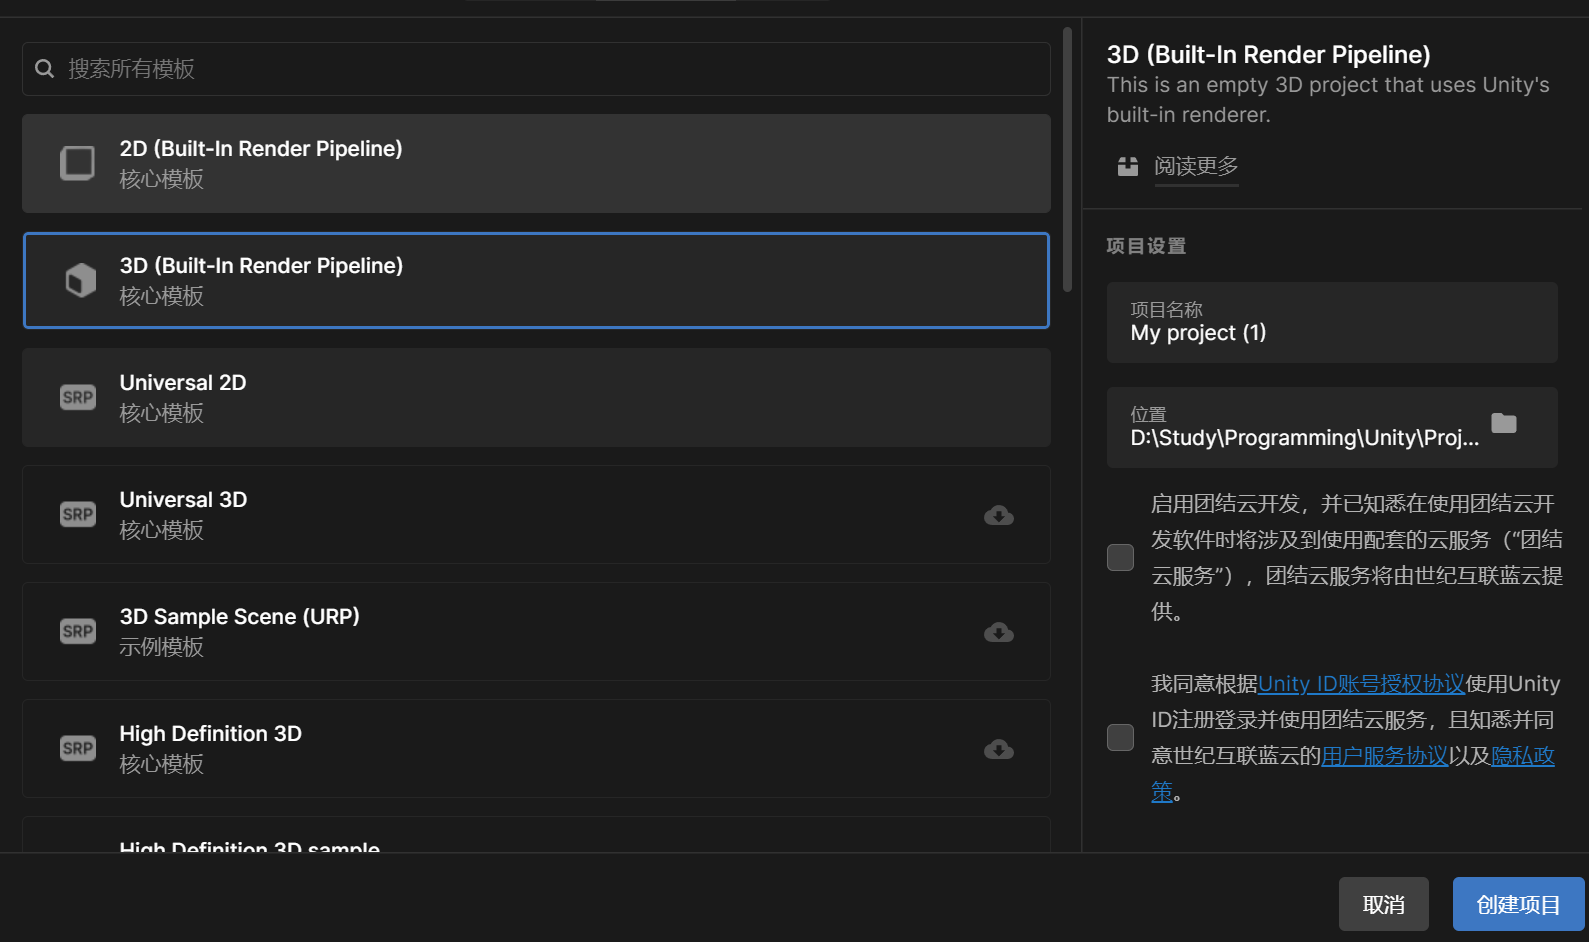Click the template list scrollbar
The height and width of the screenshot is (942, 1589).
[1067, 160]
